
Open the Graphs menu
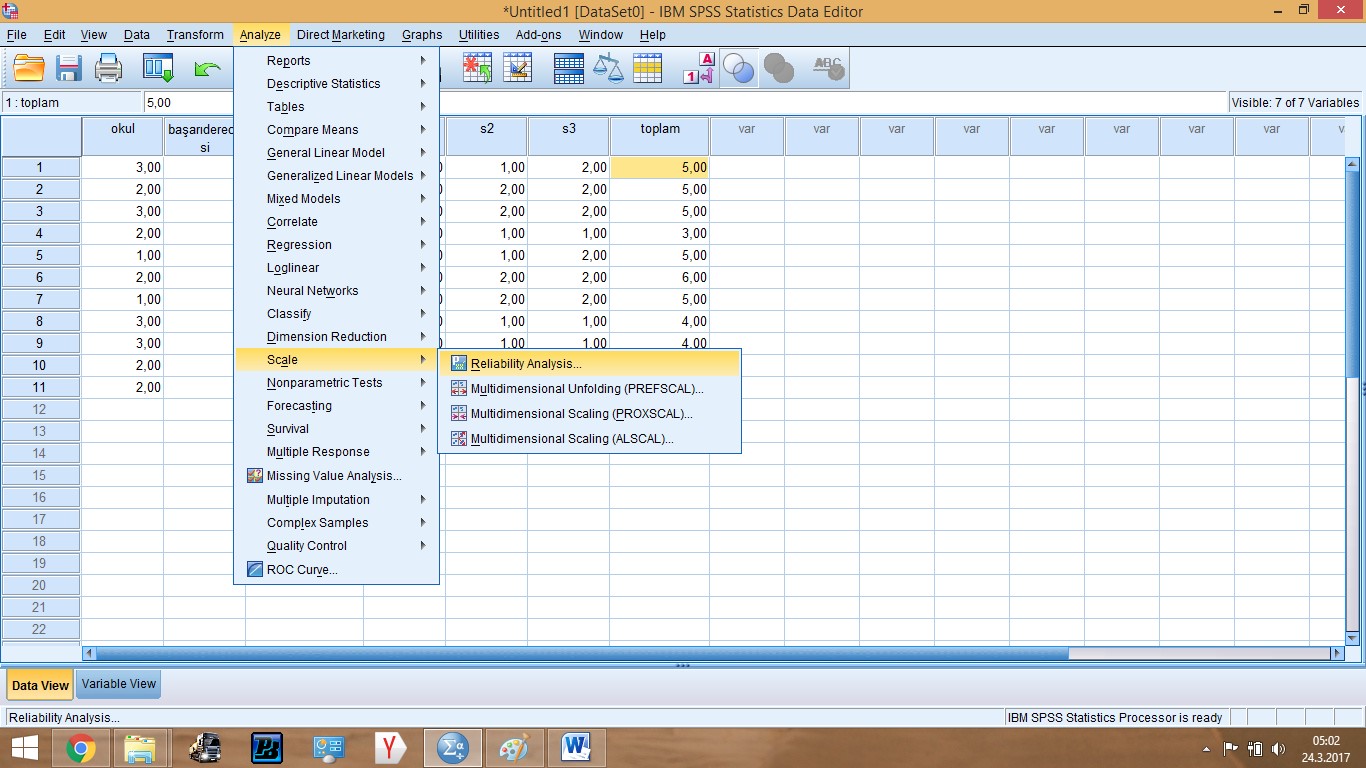coord(422,35)
